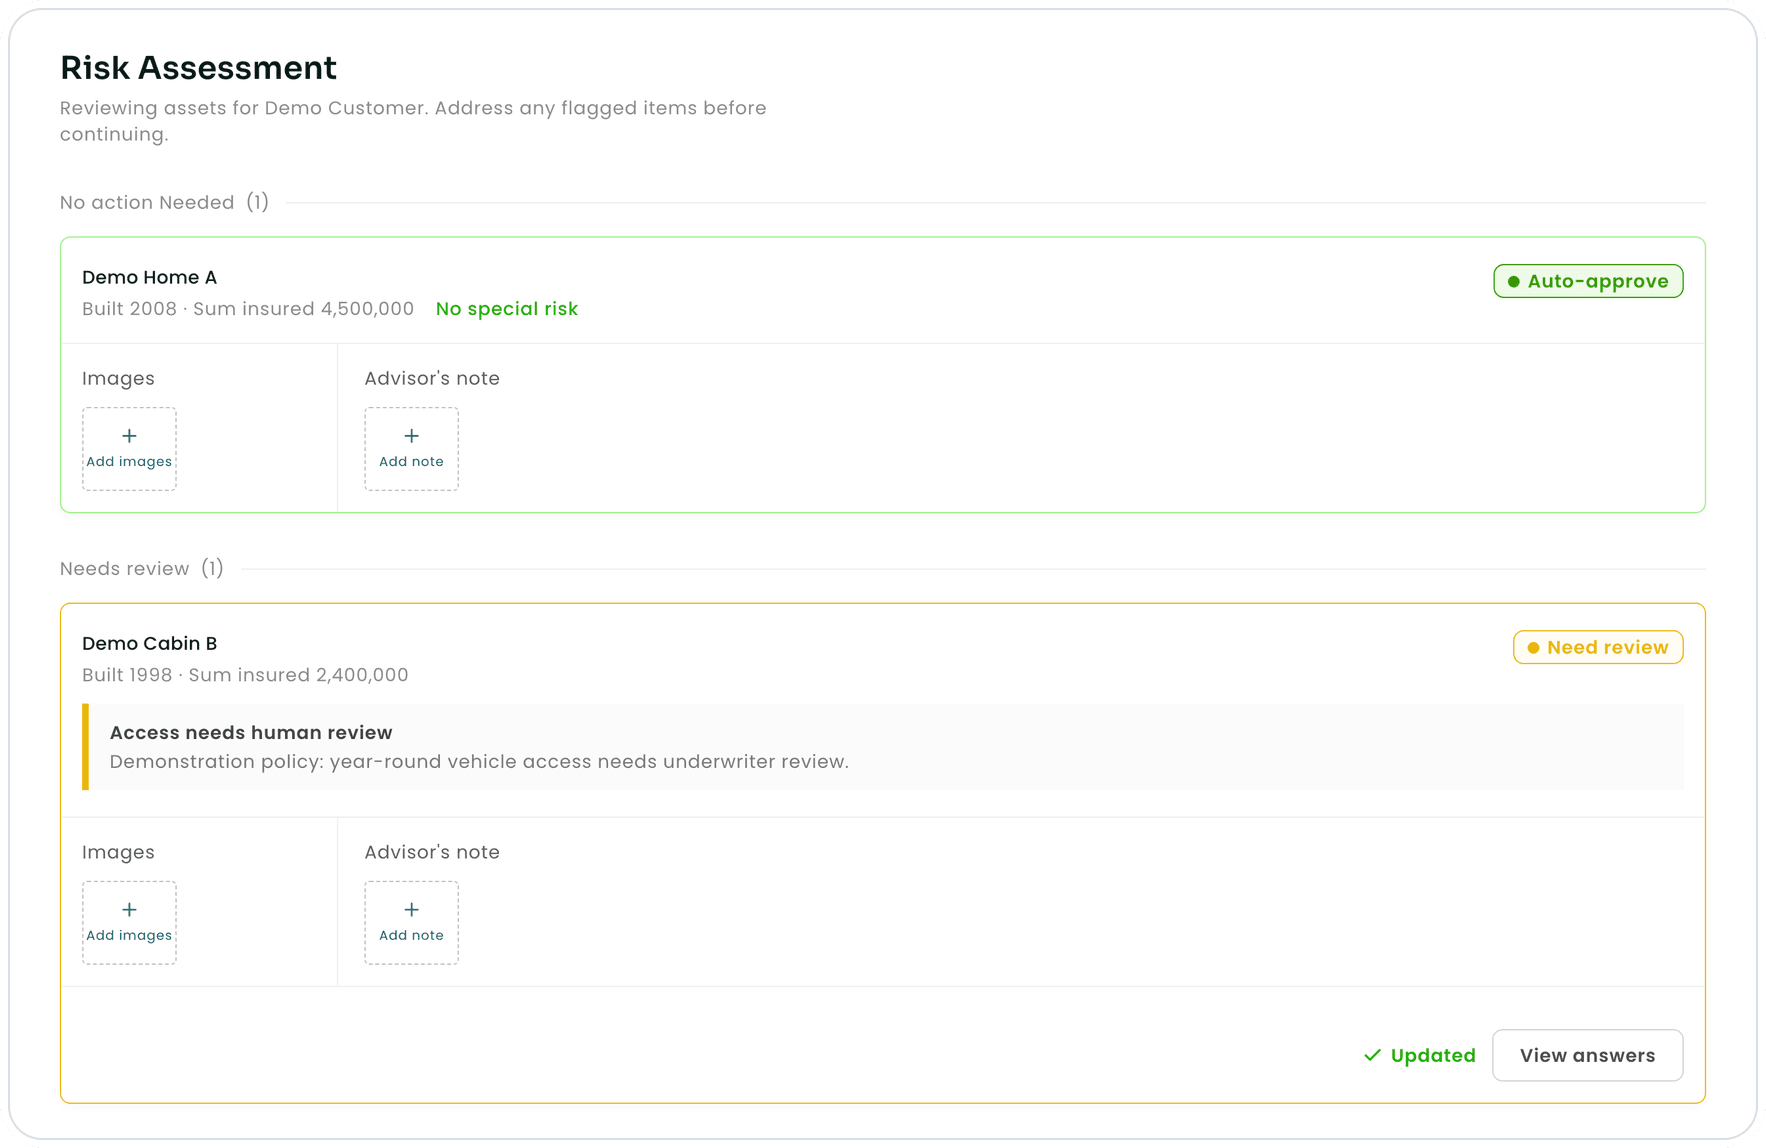Click the 'Needs review (1)' section header
The image size is (1766, 1148).
click(142, 568)
